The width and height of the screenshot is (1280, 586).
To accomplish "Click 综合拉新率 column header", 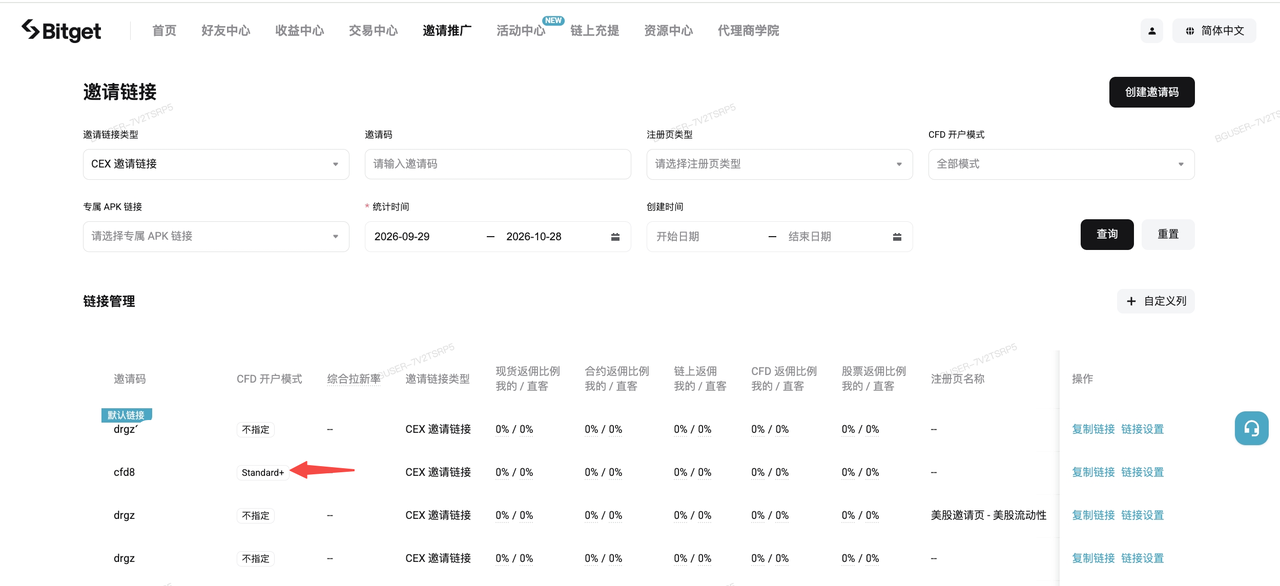I will pos(354,379).
